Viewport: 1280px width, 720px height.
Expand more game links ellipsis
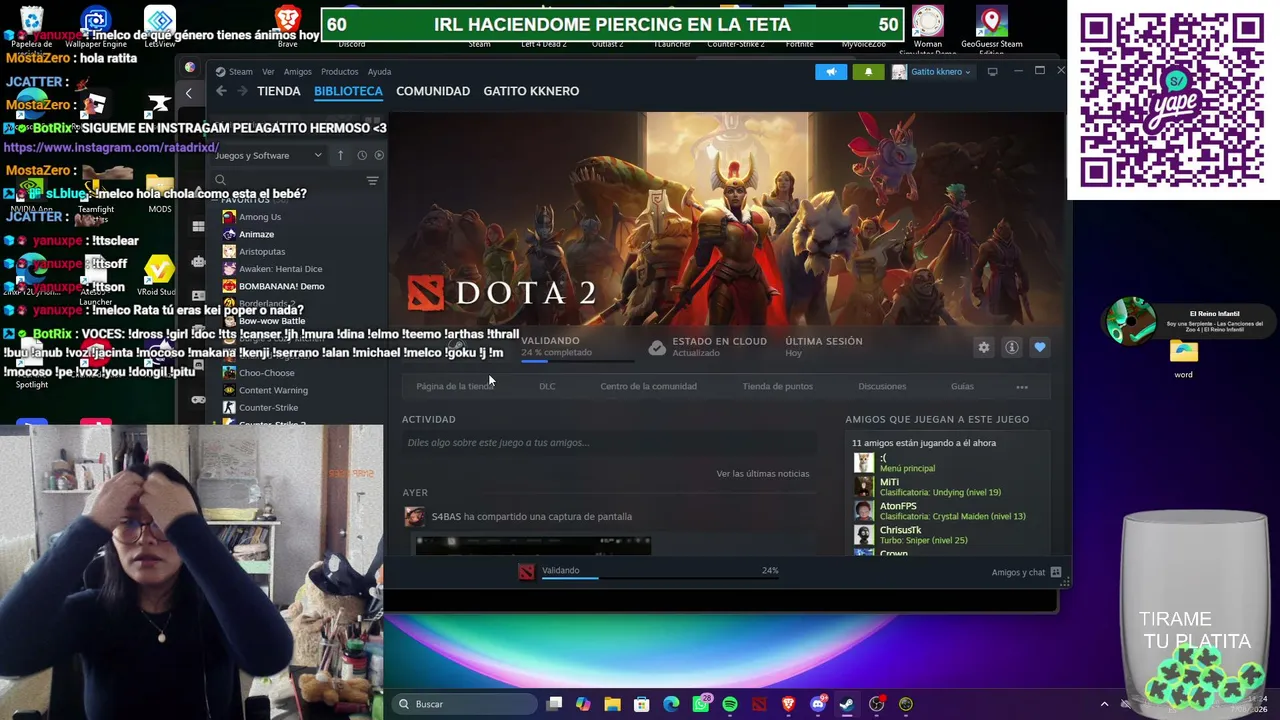(1022, 386)
